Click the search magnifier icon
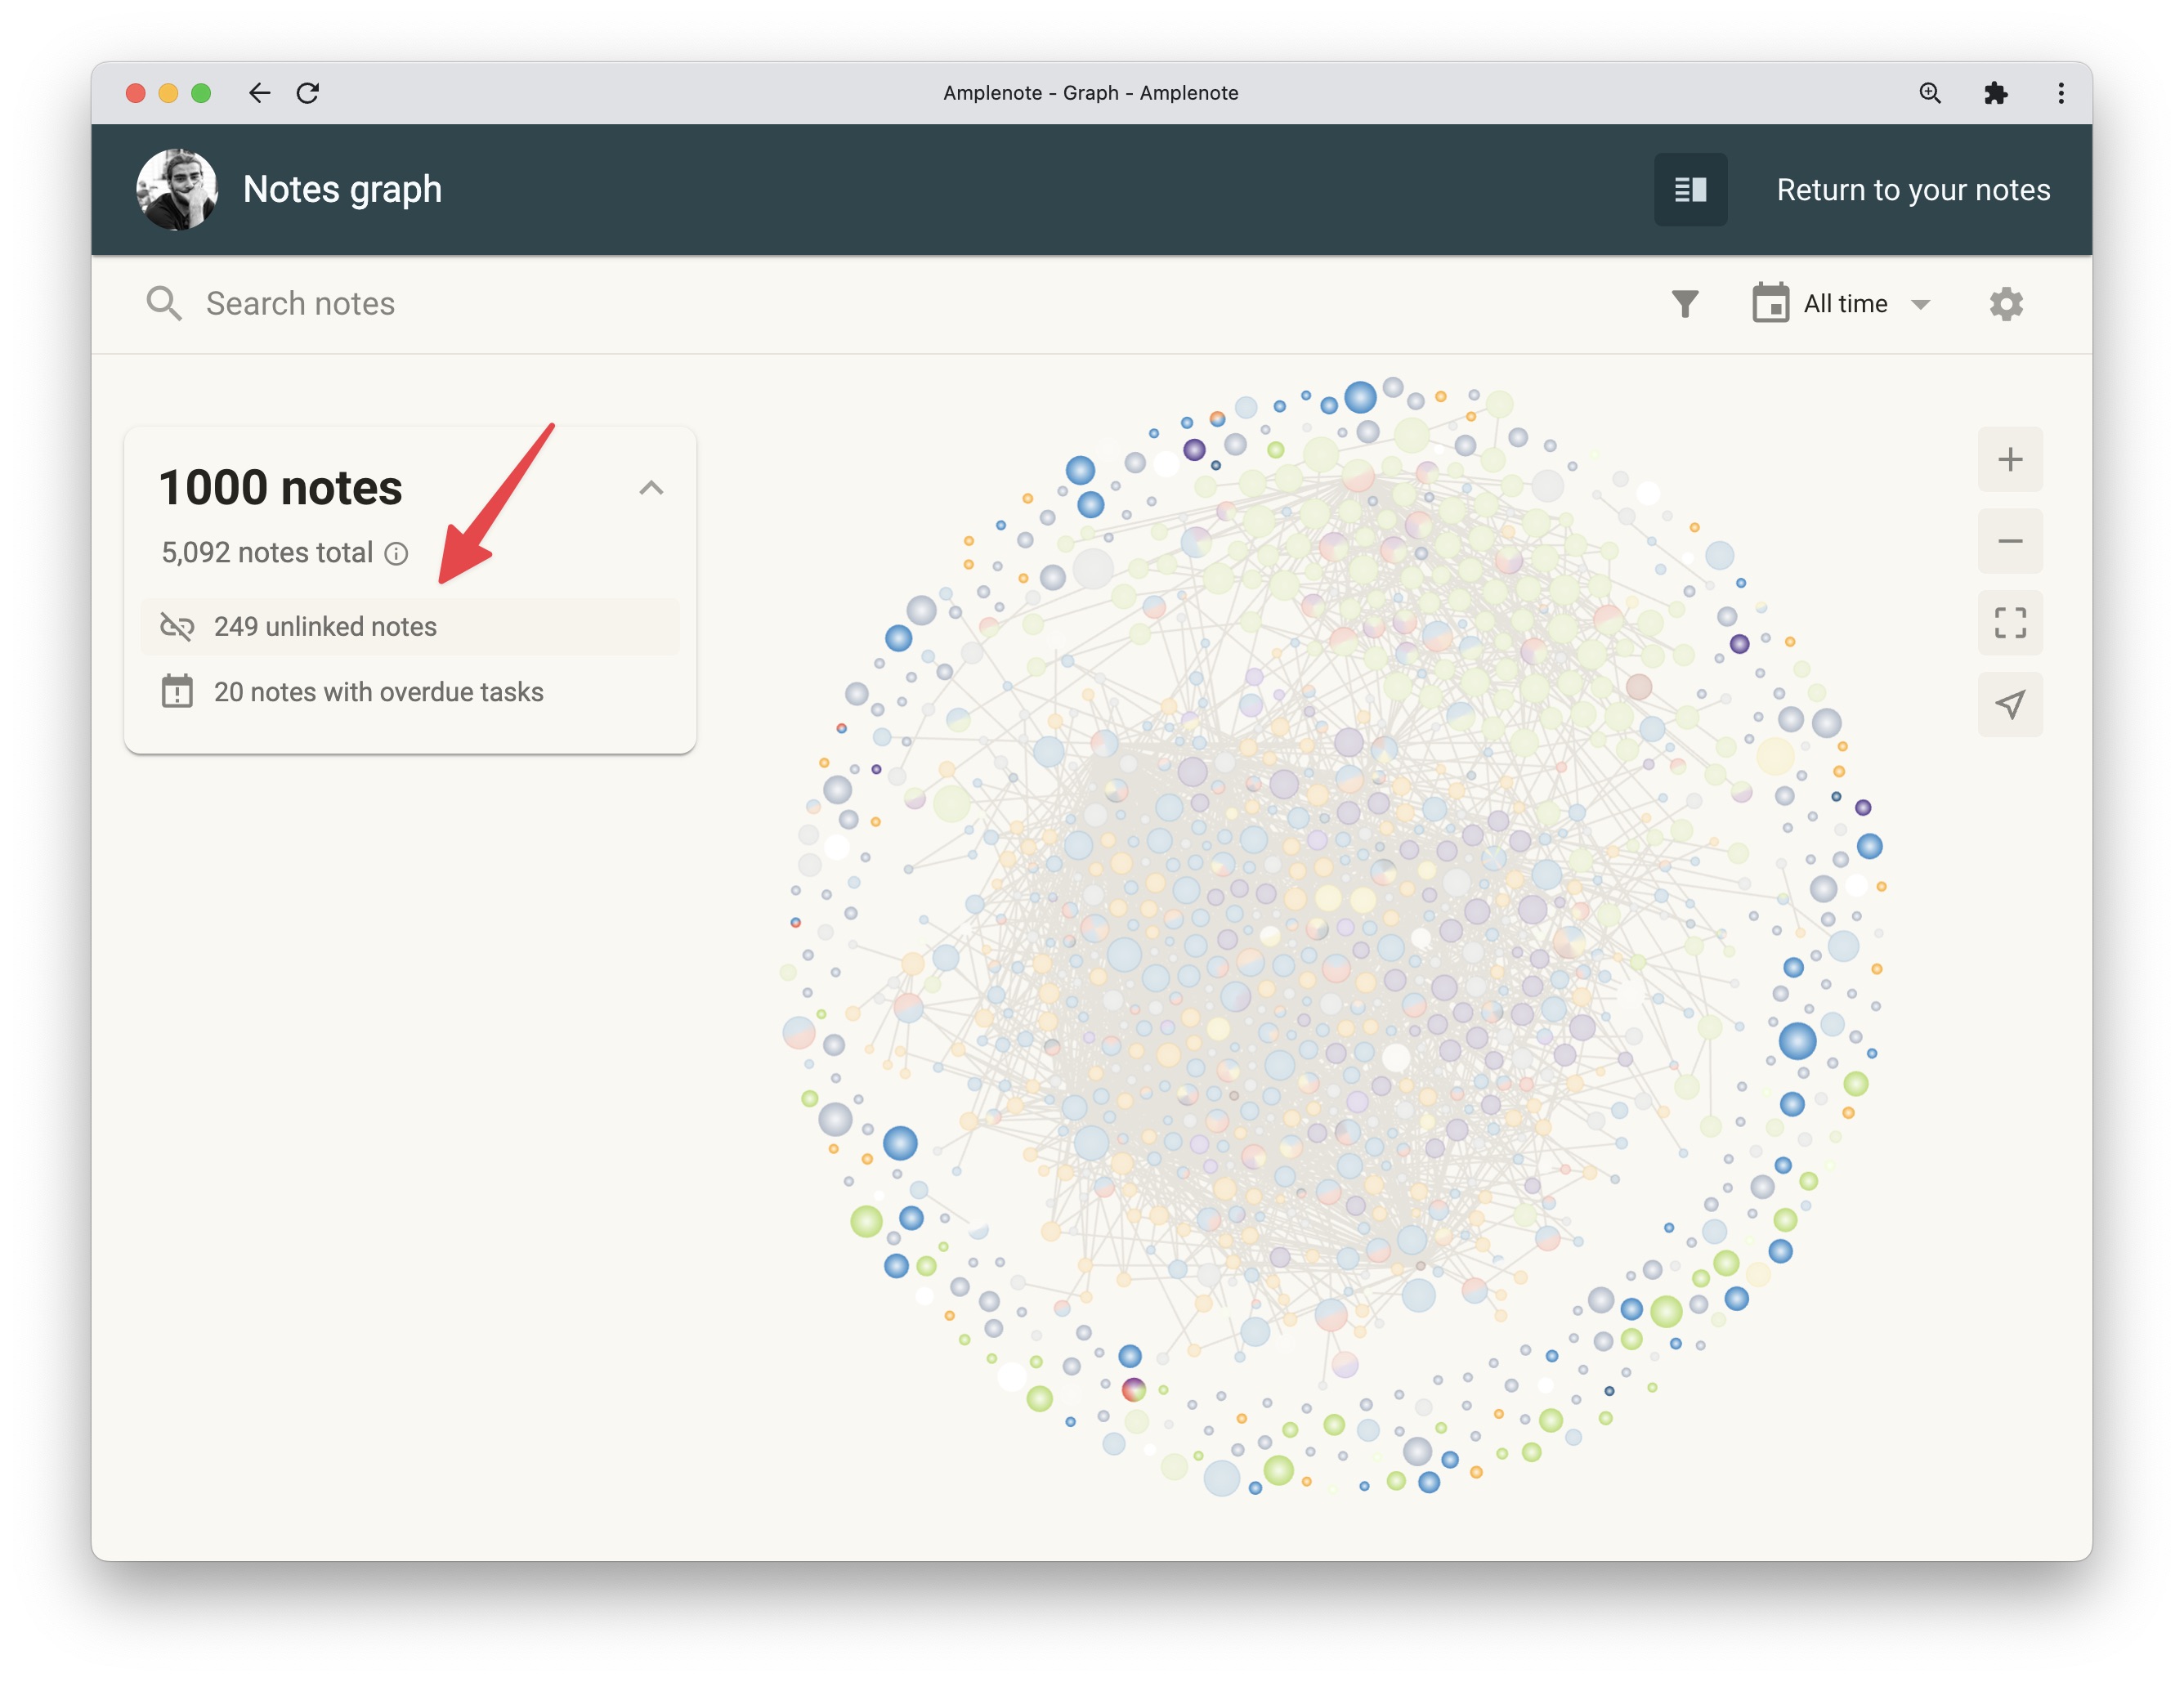 coord(164,303)
